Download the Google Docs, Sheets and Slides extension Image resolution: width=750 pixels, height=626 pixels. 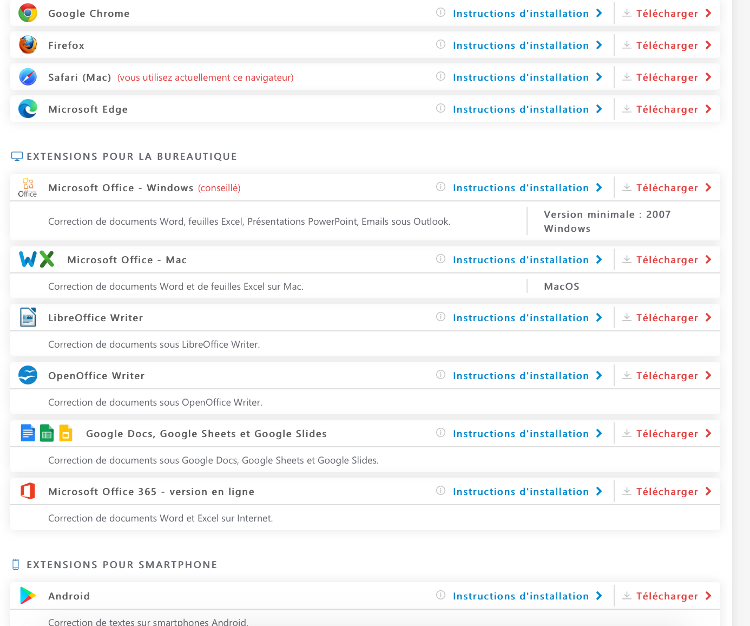667,433
